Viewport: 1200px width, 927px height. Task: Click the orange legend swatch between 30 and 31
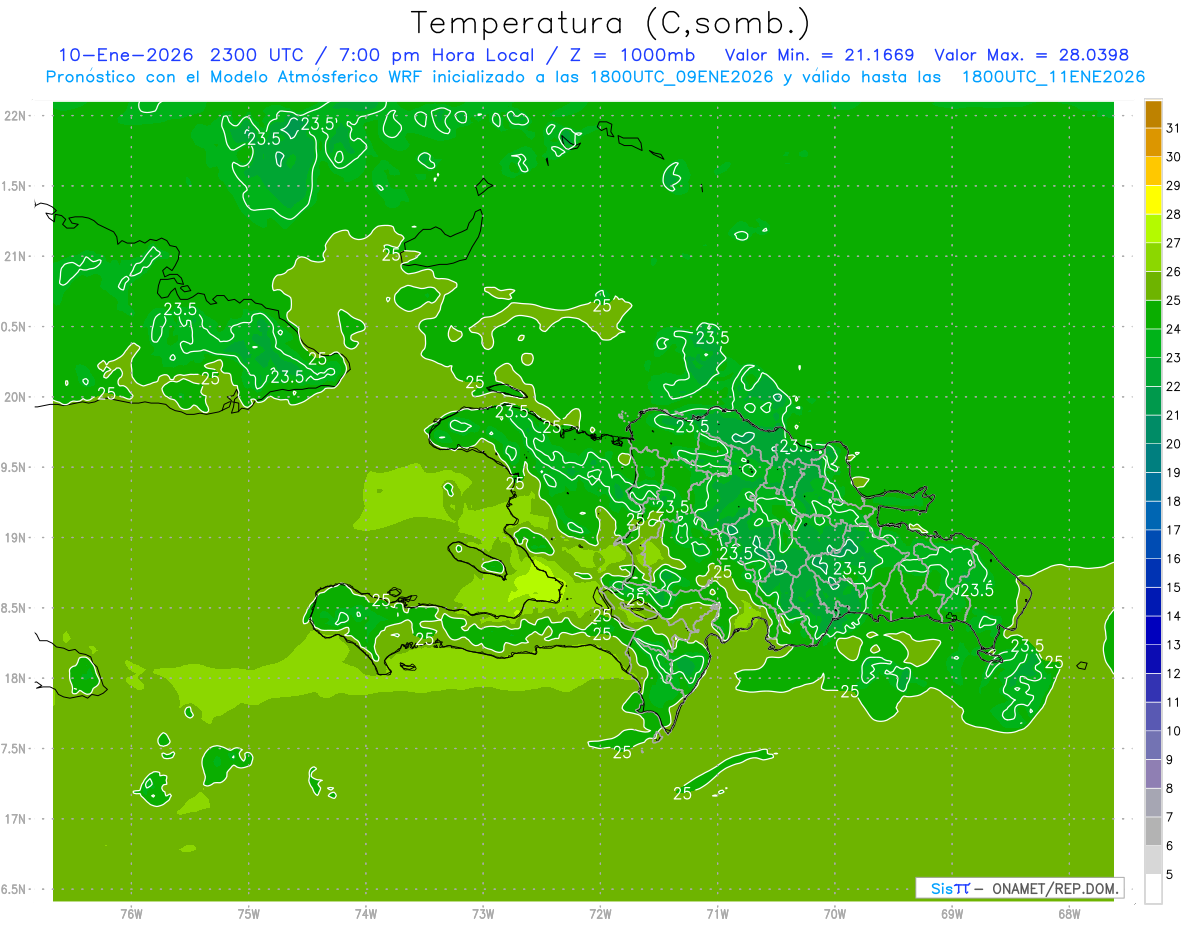tap(1153, 142)
